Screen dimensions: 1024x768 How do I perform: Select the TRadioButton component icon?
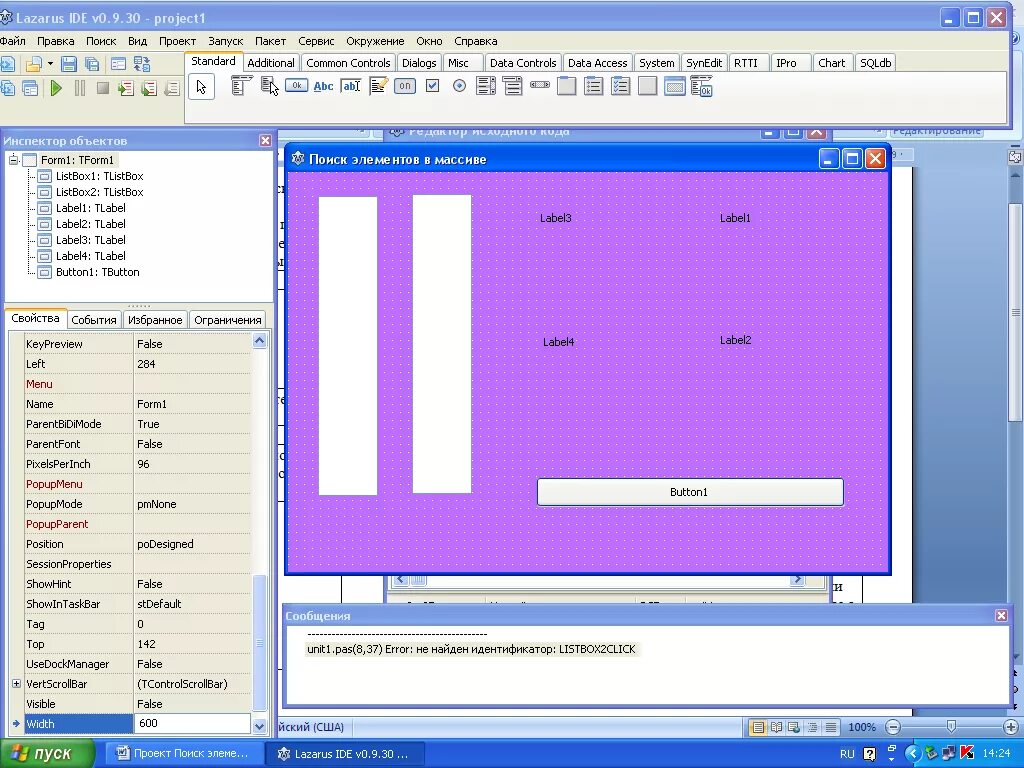[x=459, y=86]
